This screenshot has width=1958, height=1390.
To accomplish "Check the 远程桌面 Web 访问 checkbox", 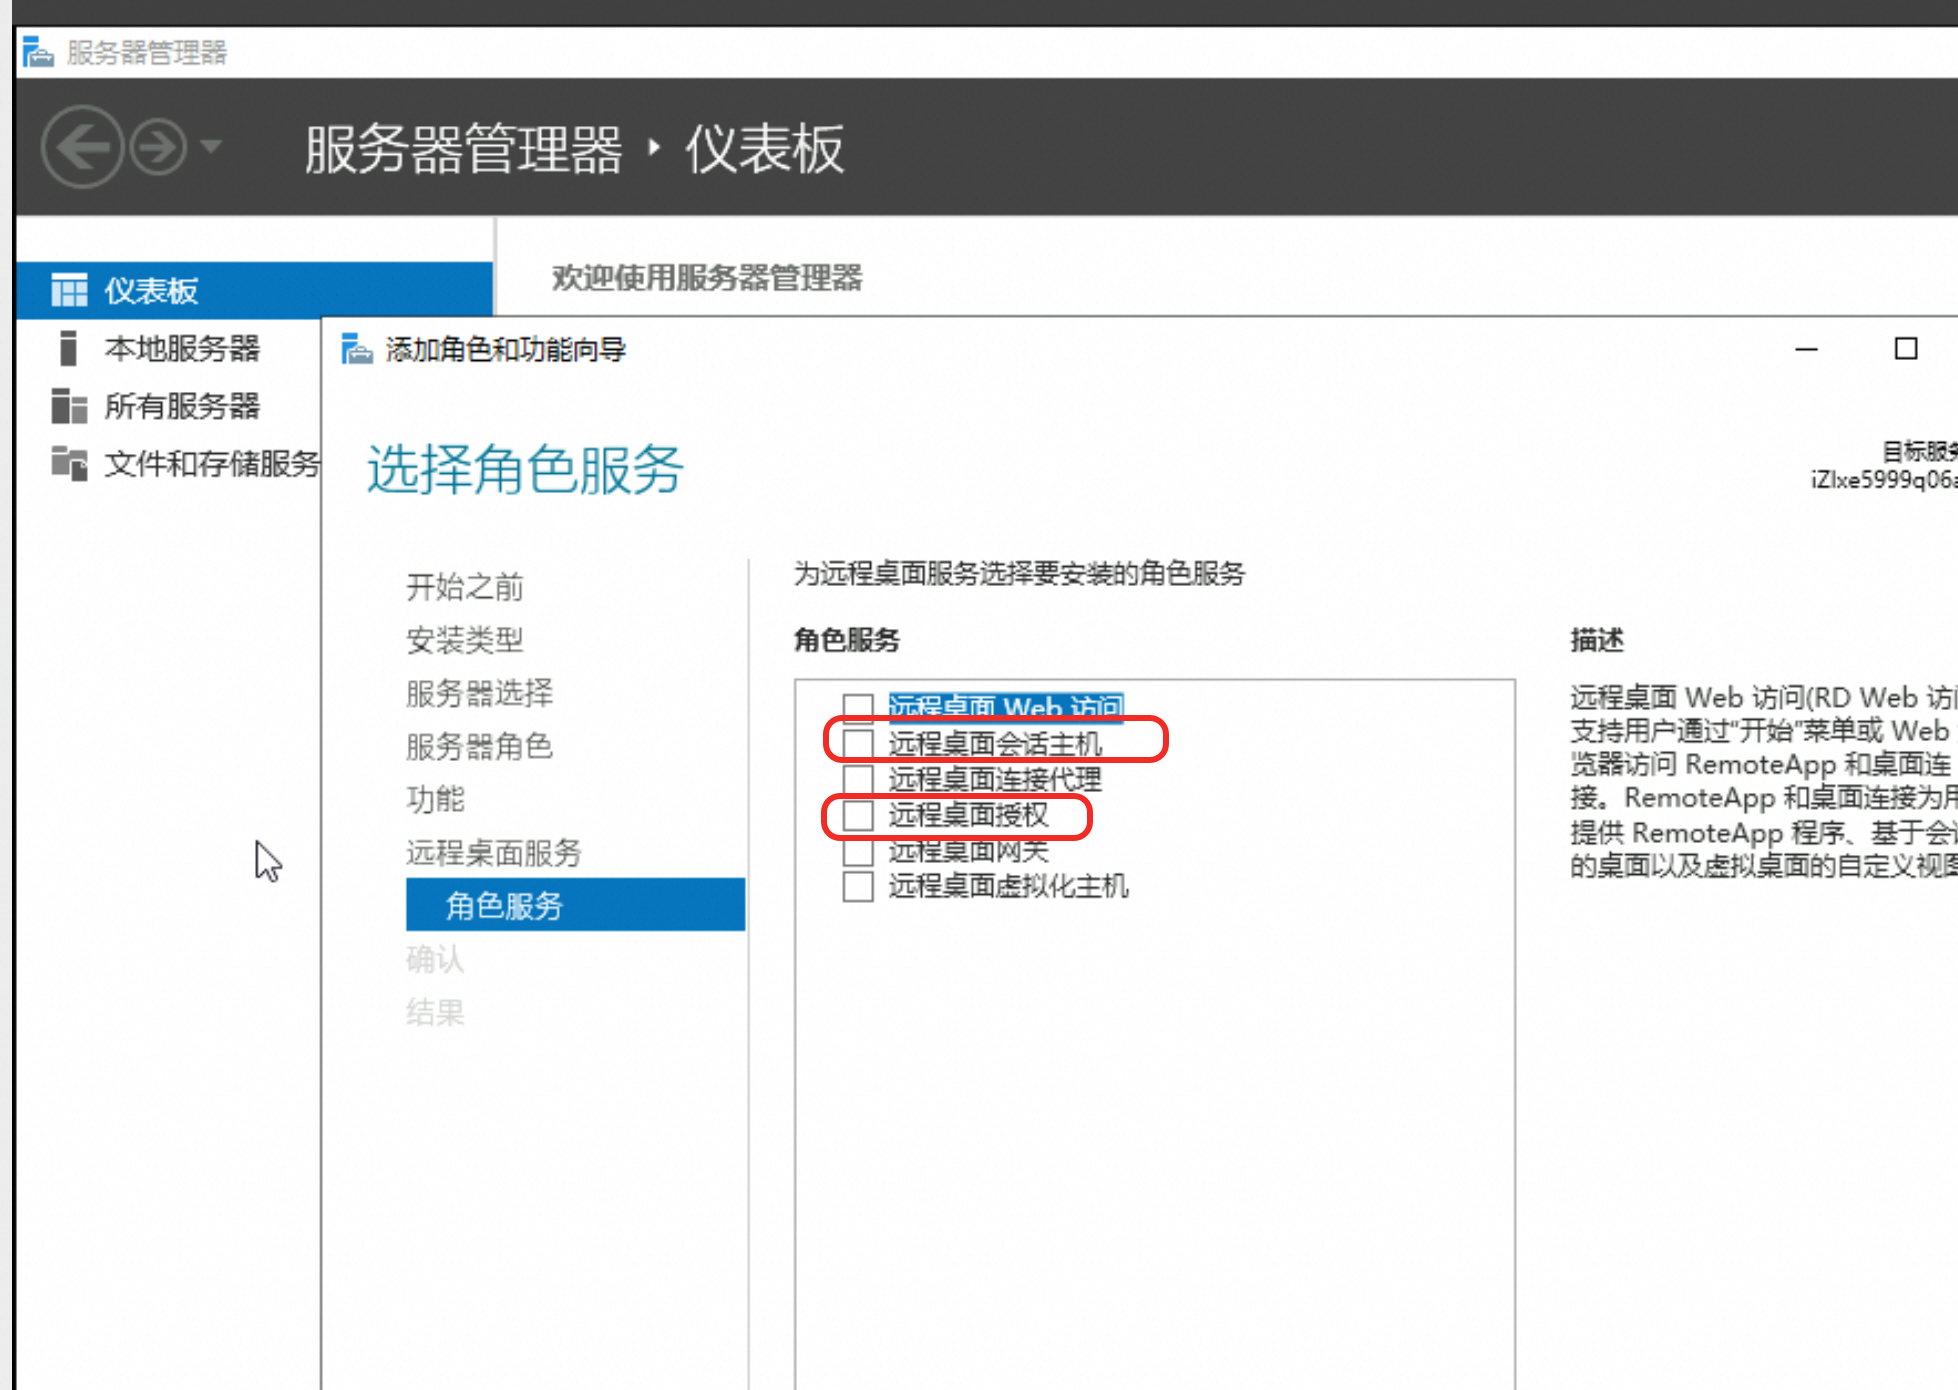I will click(x=858, y=707).
